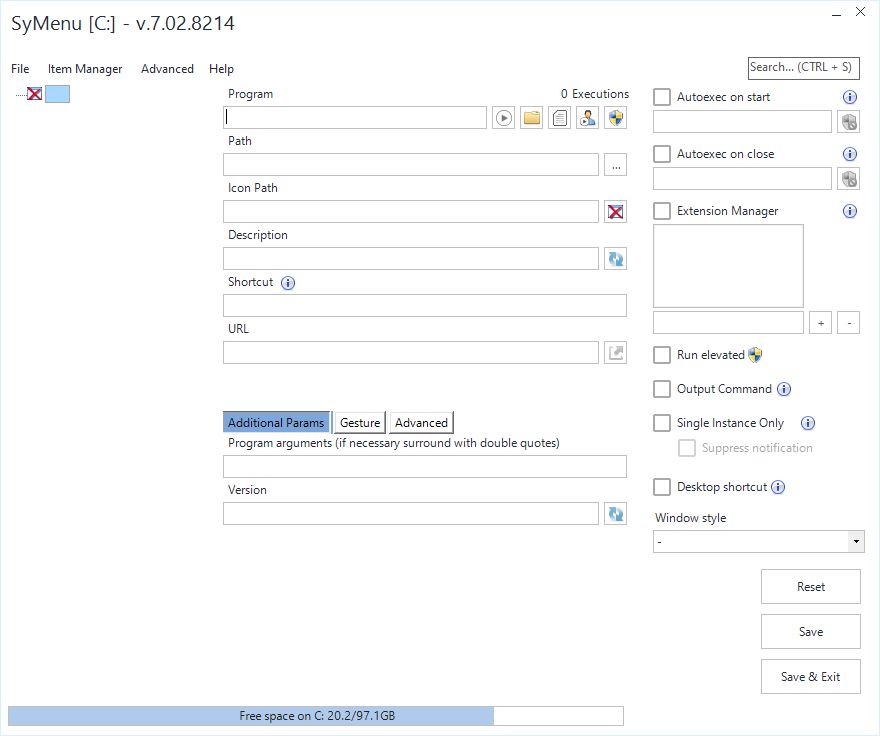Toggle the Output Command checkbox

click(662, 389)
